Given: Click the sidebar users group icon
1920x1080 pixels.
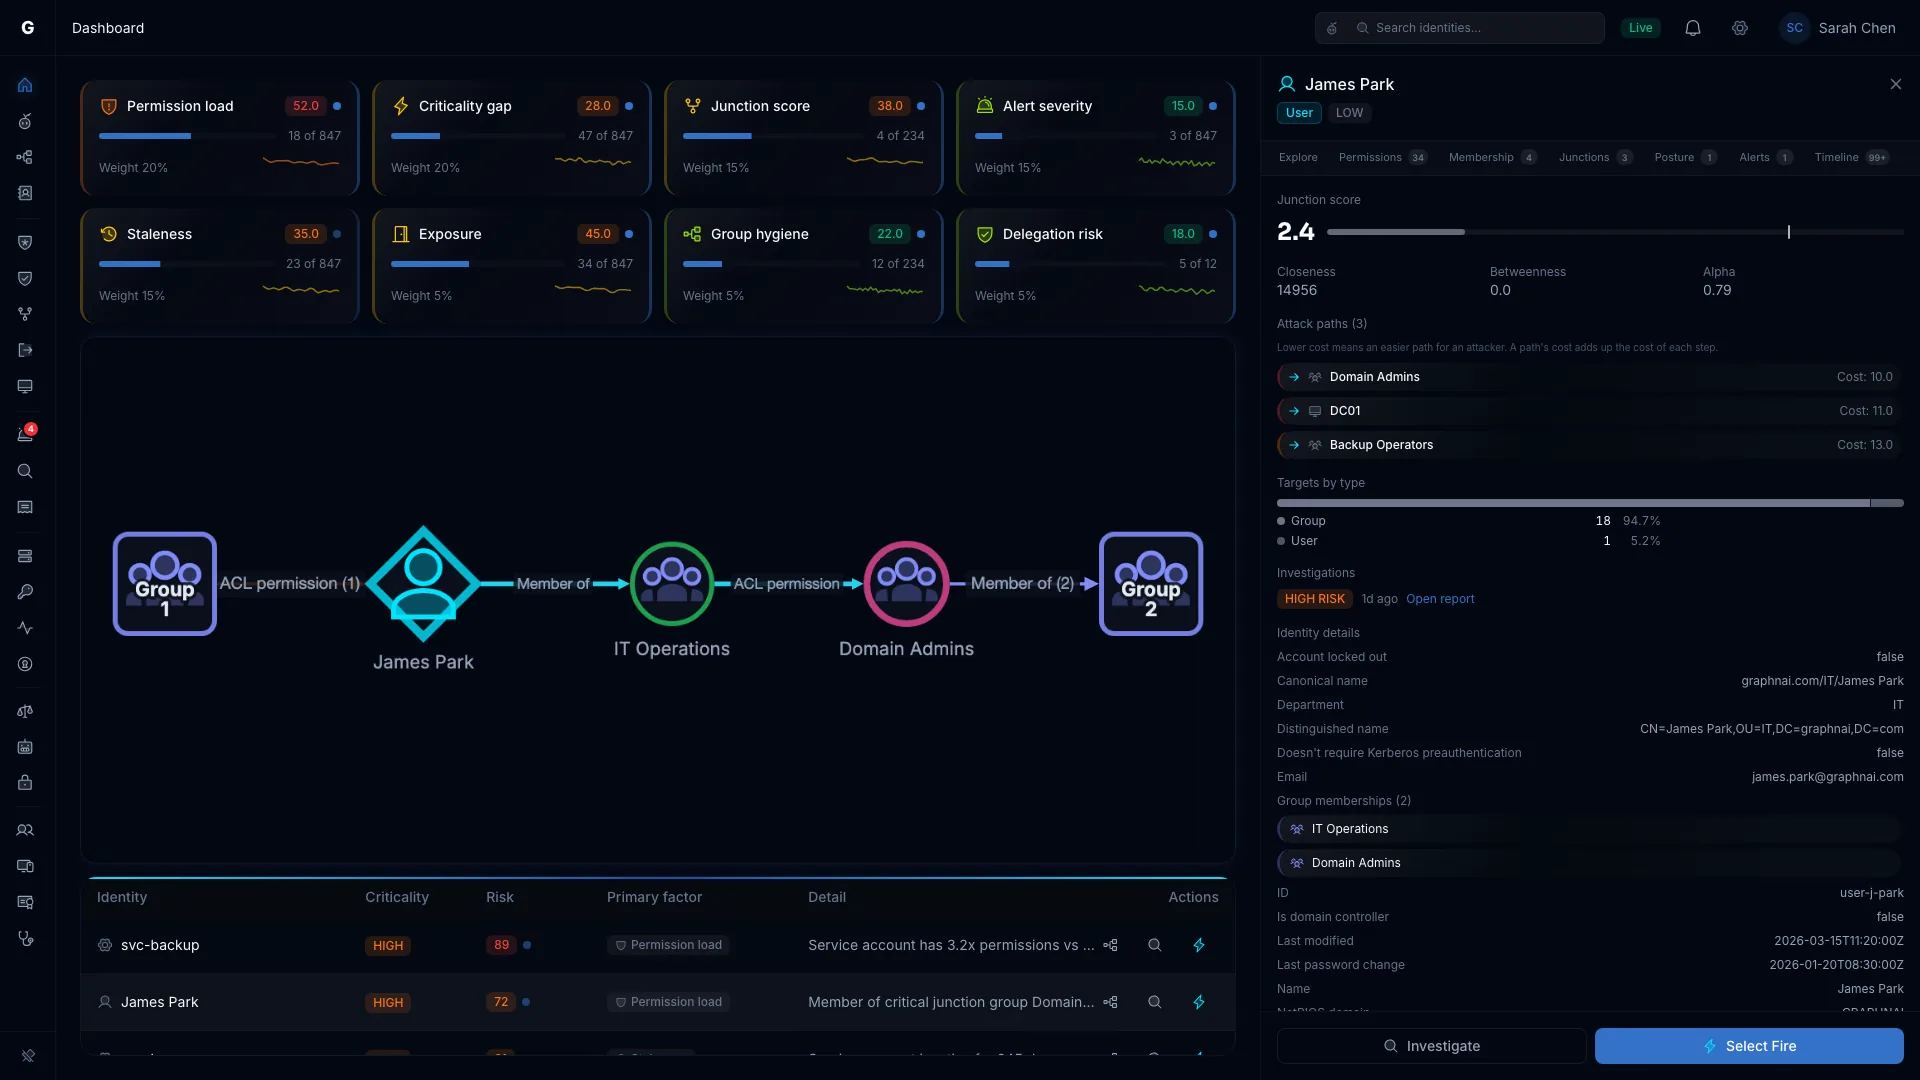Looking at the screenshot, I should point(25,830).
